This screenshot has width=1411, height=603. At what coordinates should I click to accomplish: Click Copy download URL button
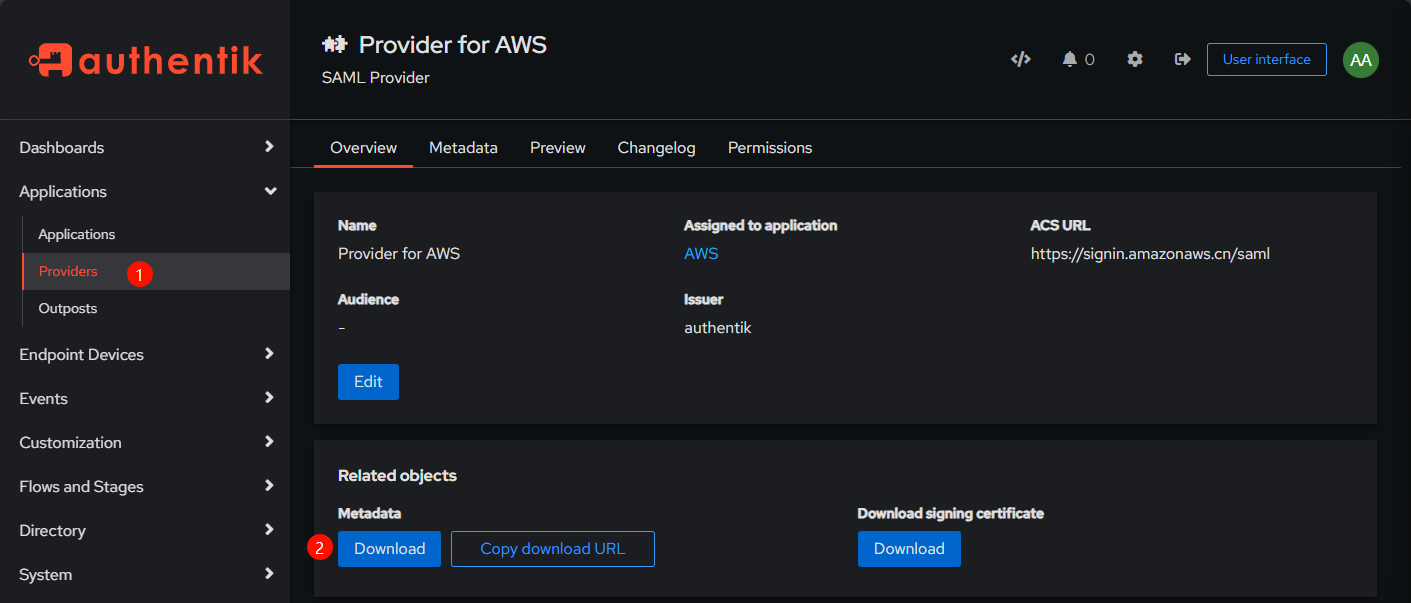tap(553, 549)
